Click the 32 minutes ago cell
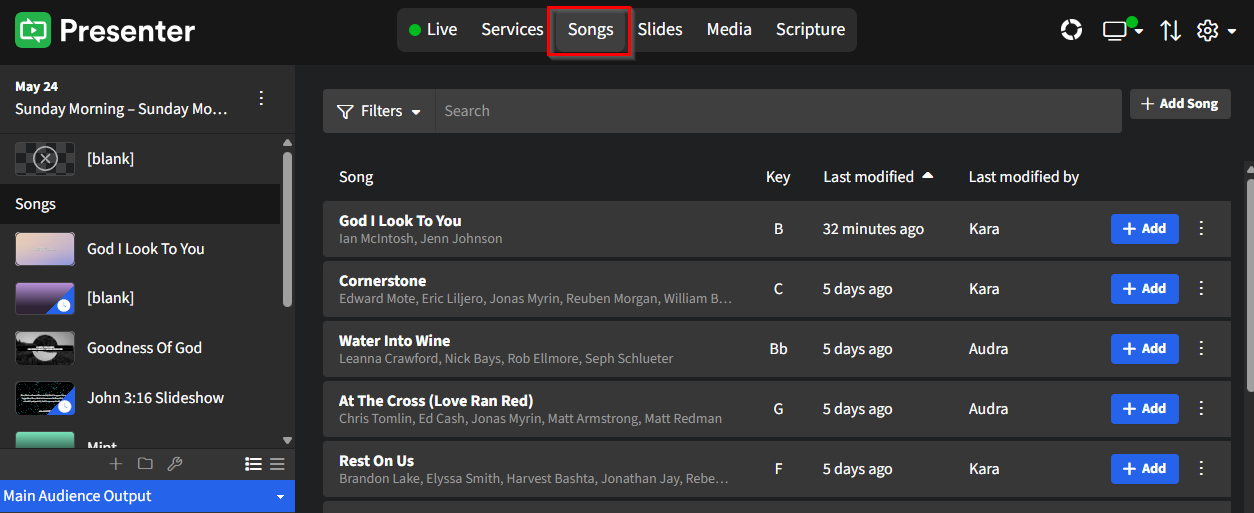Screen dimensions: 1254x513 (x=873, y=229)
